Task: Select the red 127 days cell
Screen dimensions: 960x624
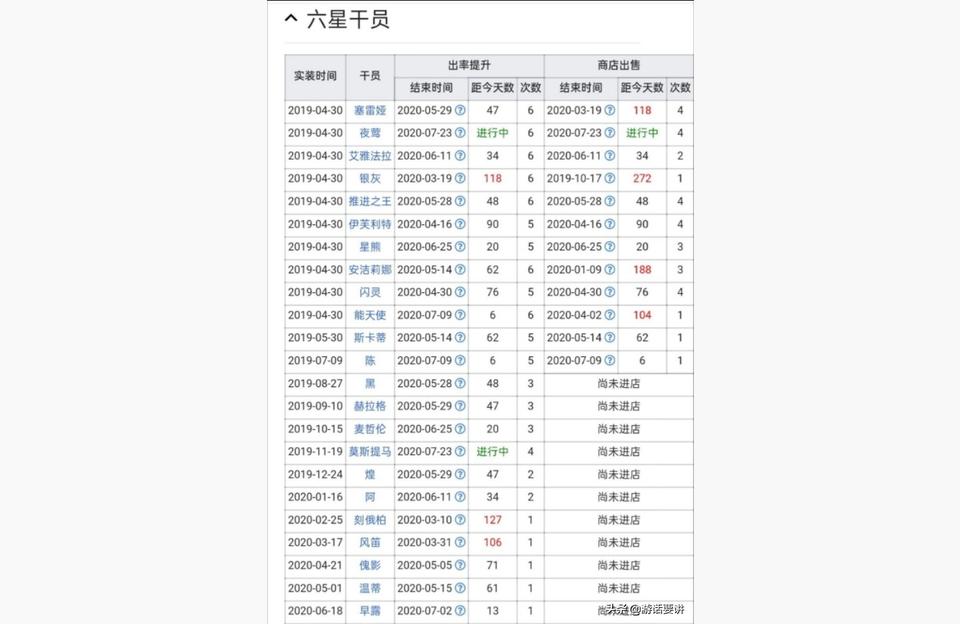Action: 492,520
